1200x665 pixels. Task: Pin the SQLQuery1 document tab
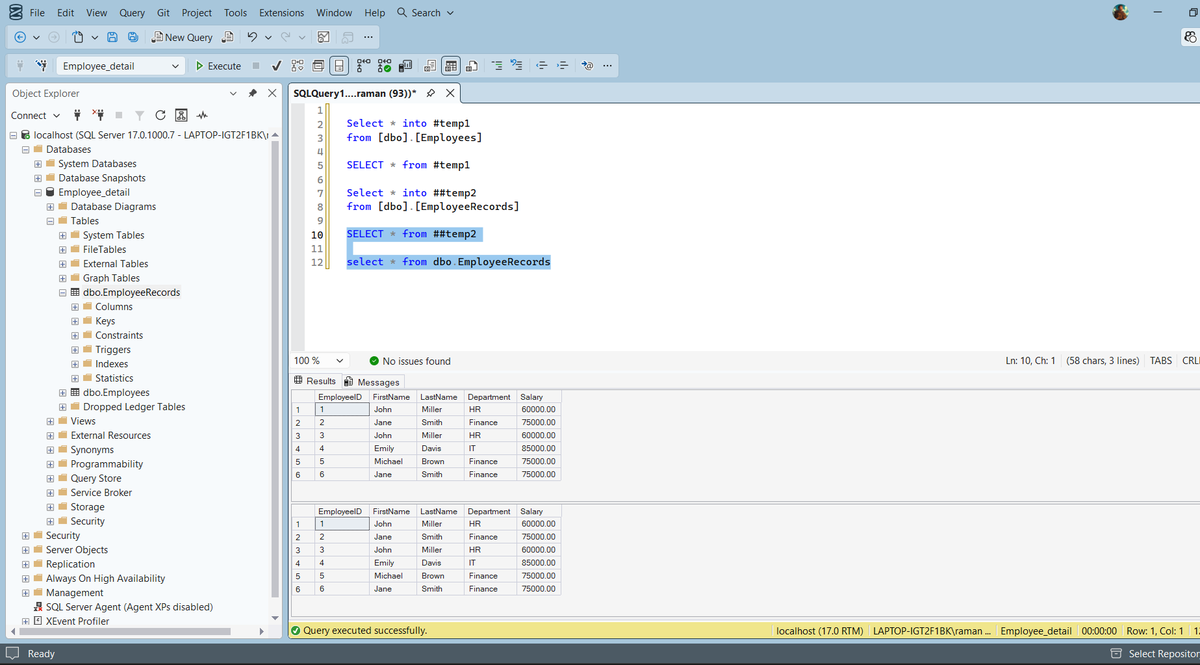coord(429,93)
